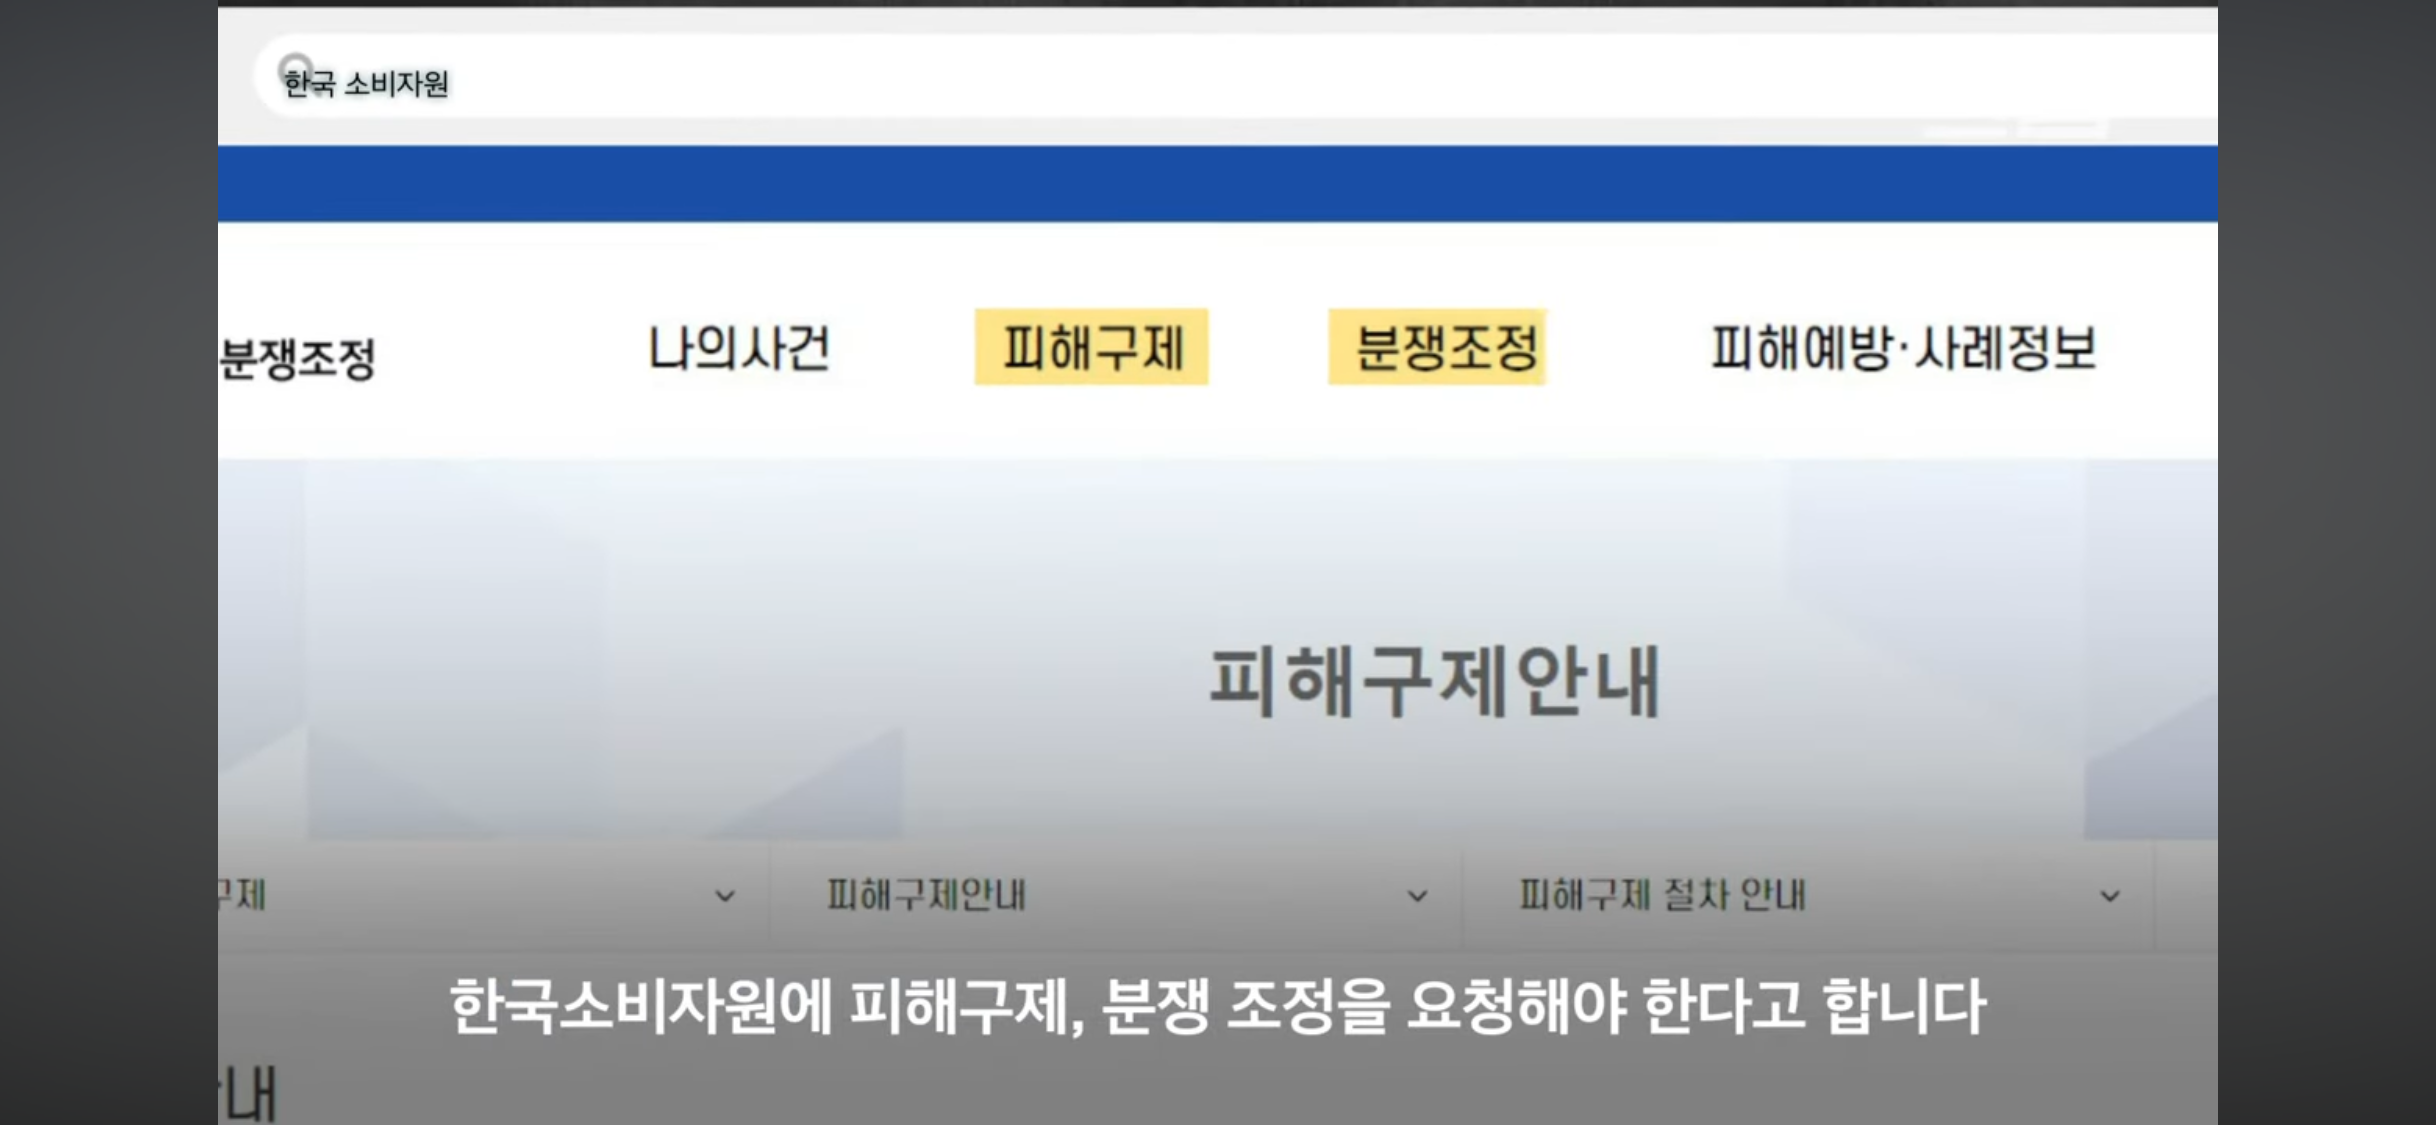Image resolution: width=2436 pixels, height=1125 pixels.
Task: Switch to the 피해구제 highlighted tab
Action: click(x=1092, y=348)
